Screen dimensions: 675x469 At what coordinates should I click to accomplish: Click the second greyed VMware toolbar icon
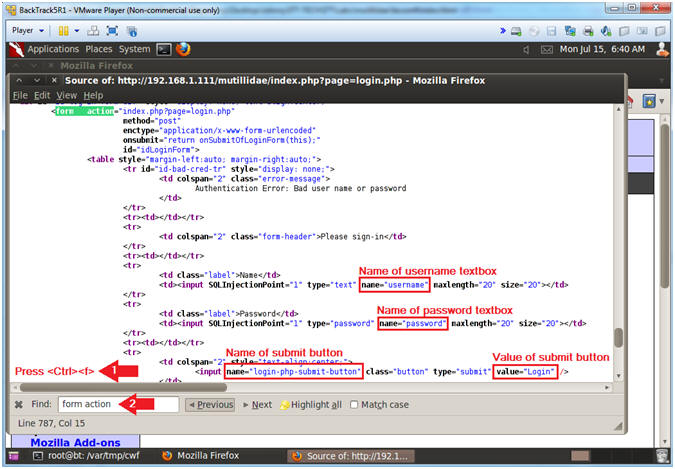642,31
